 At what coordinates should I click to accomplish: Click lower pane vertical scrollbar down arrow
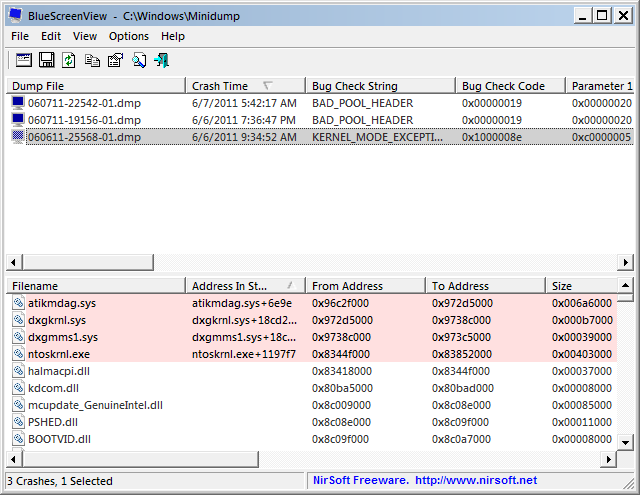626,442
